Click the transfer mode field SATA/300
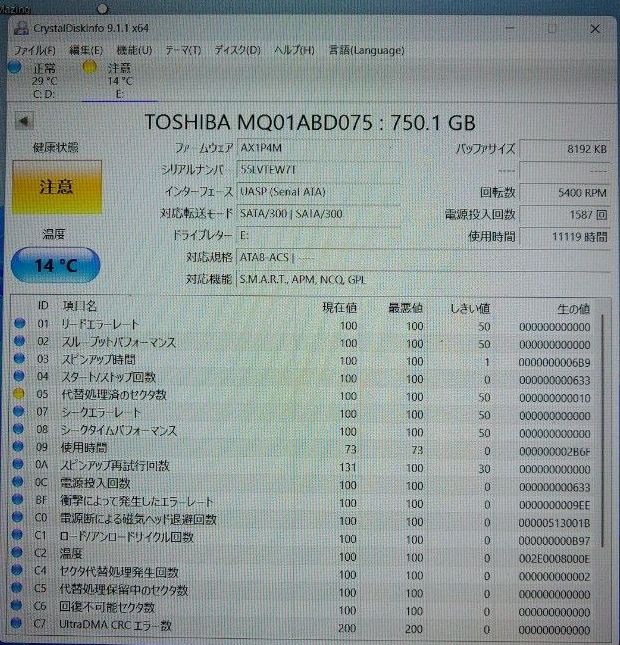This screenshot has width=620, height=645. pyautogui.click(x=318, y=214)
